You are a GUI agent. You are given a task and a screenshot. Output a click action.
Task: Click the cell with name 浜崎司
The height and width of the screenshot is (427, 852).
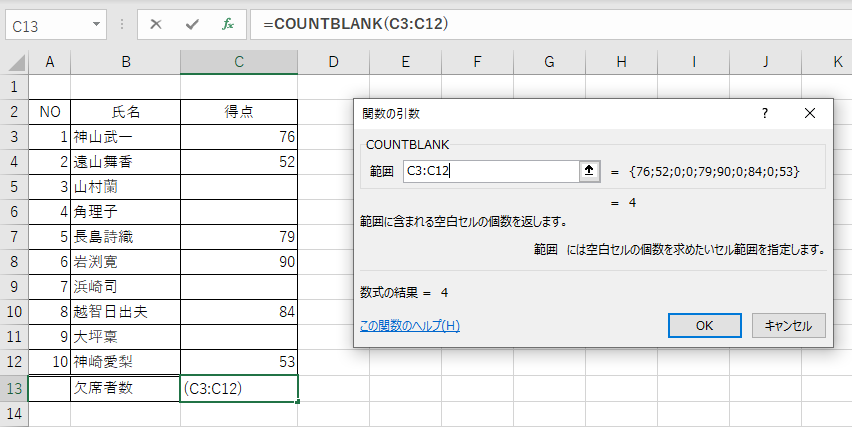126,287
